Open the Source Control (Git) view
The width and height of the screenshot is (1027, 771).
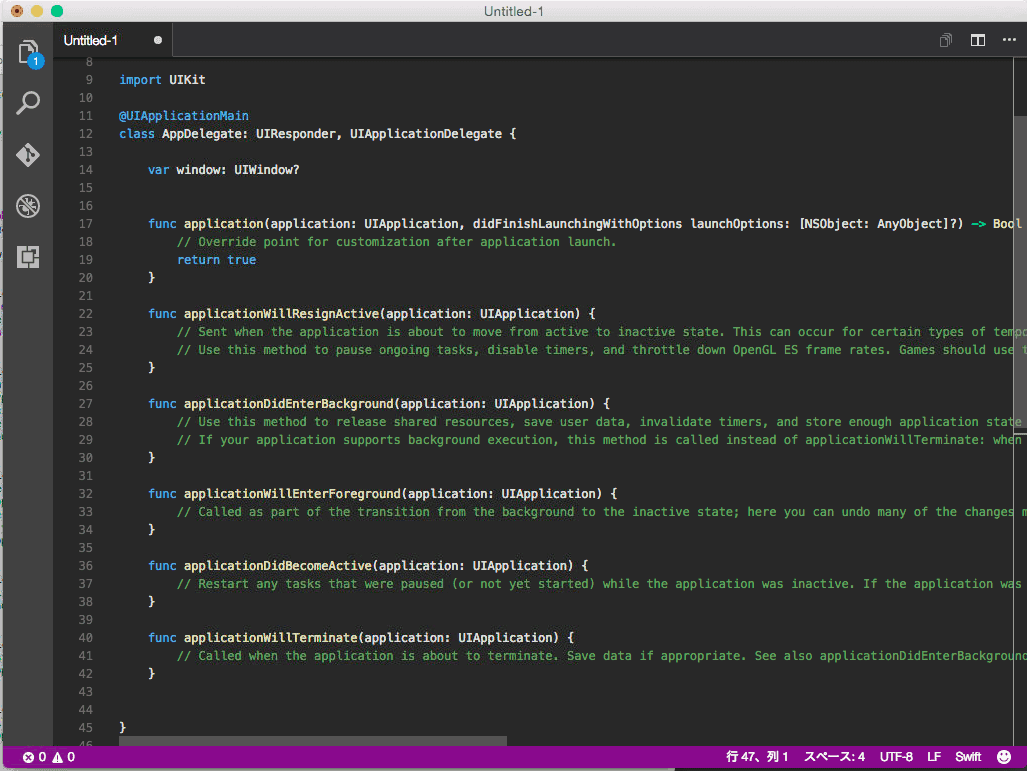[28, 155]
